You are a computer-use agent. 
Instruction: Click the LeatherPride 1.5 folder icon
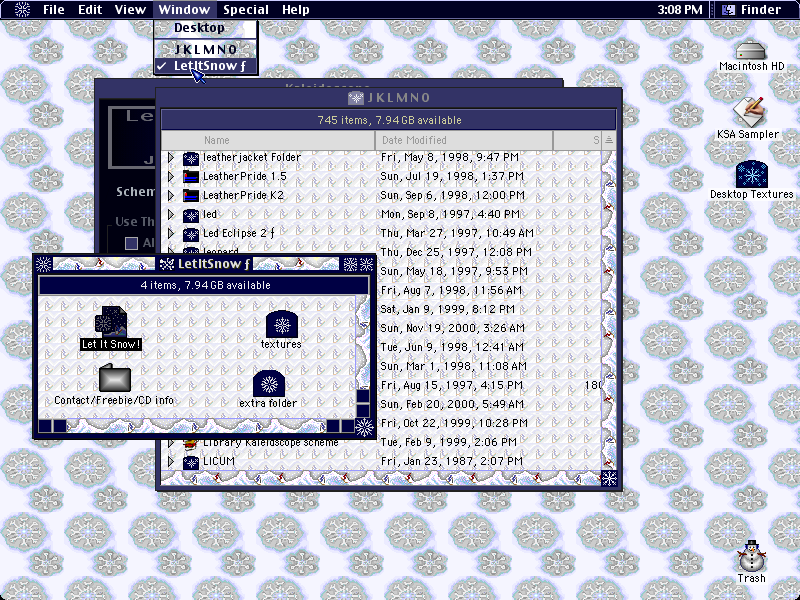pyautogui.click(x=191, y=177)
